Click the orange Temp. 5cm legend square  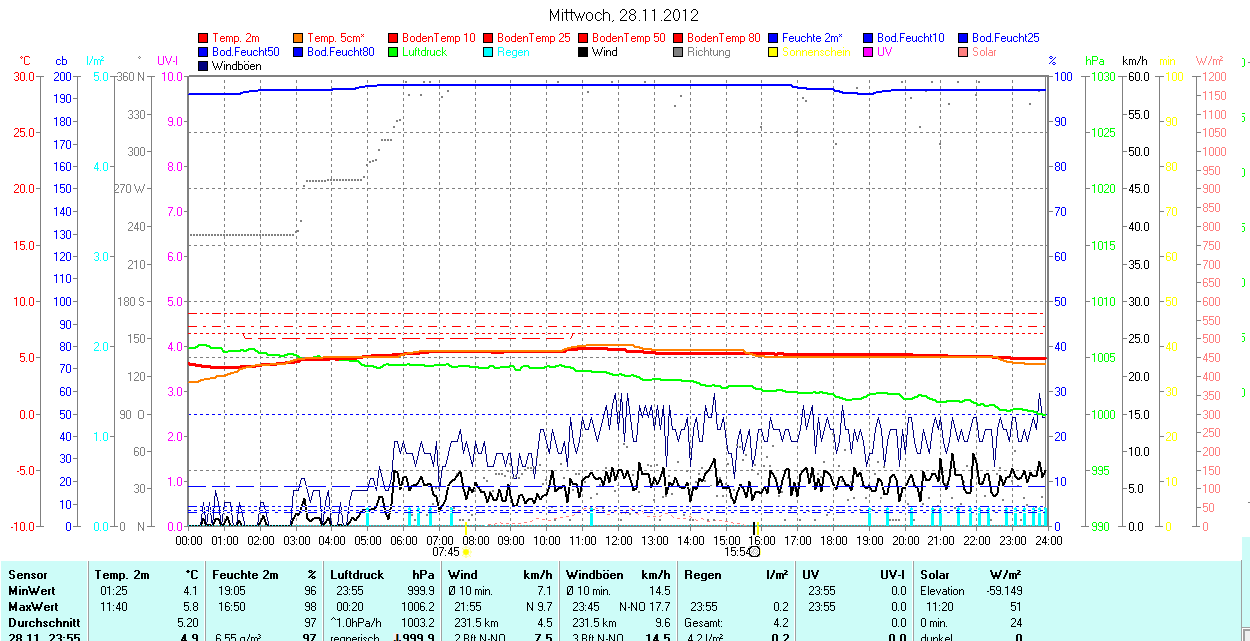point(299,38)
